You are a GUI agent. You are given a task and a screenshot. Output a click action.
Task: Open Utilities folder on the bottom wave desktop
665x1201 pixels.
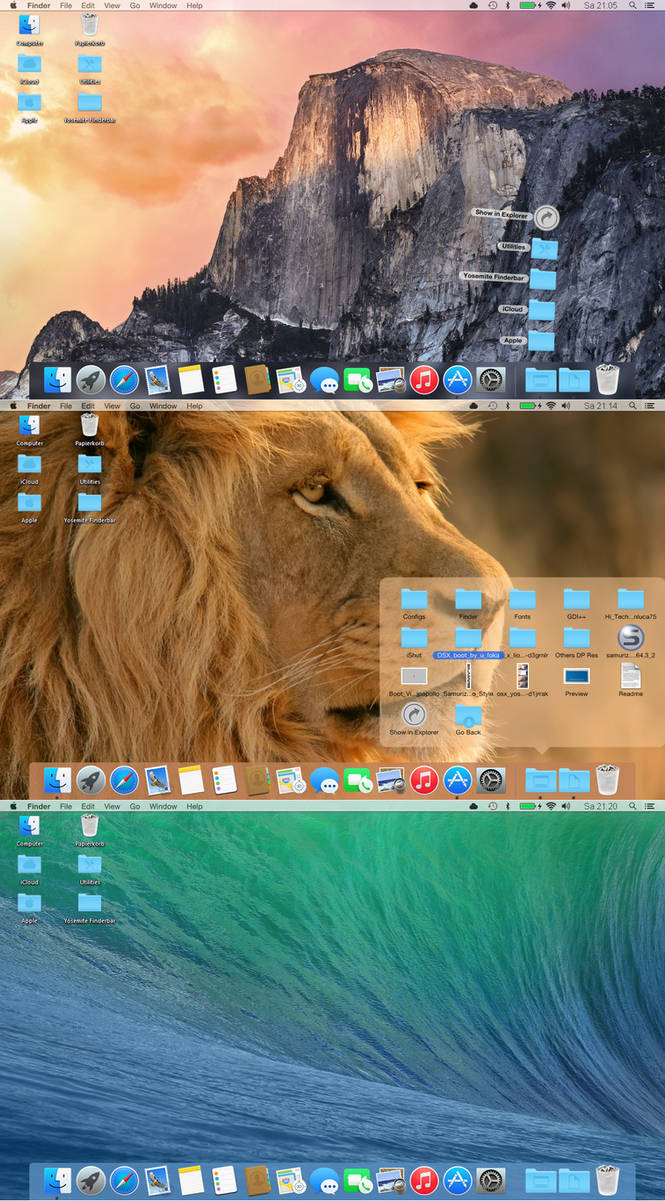pos(90,863)
